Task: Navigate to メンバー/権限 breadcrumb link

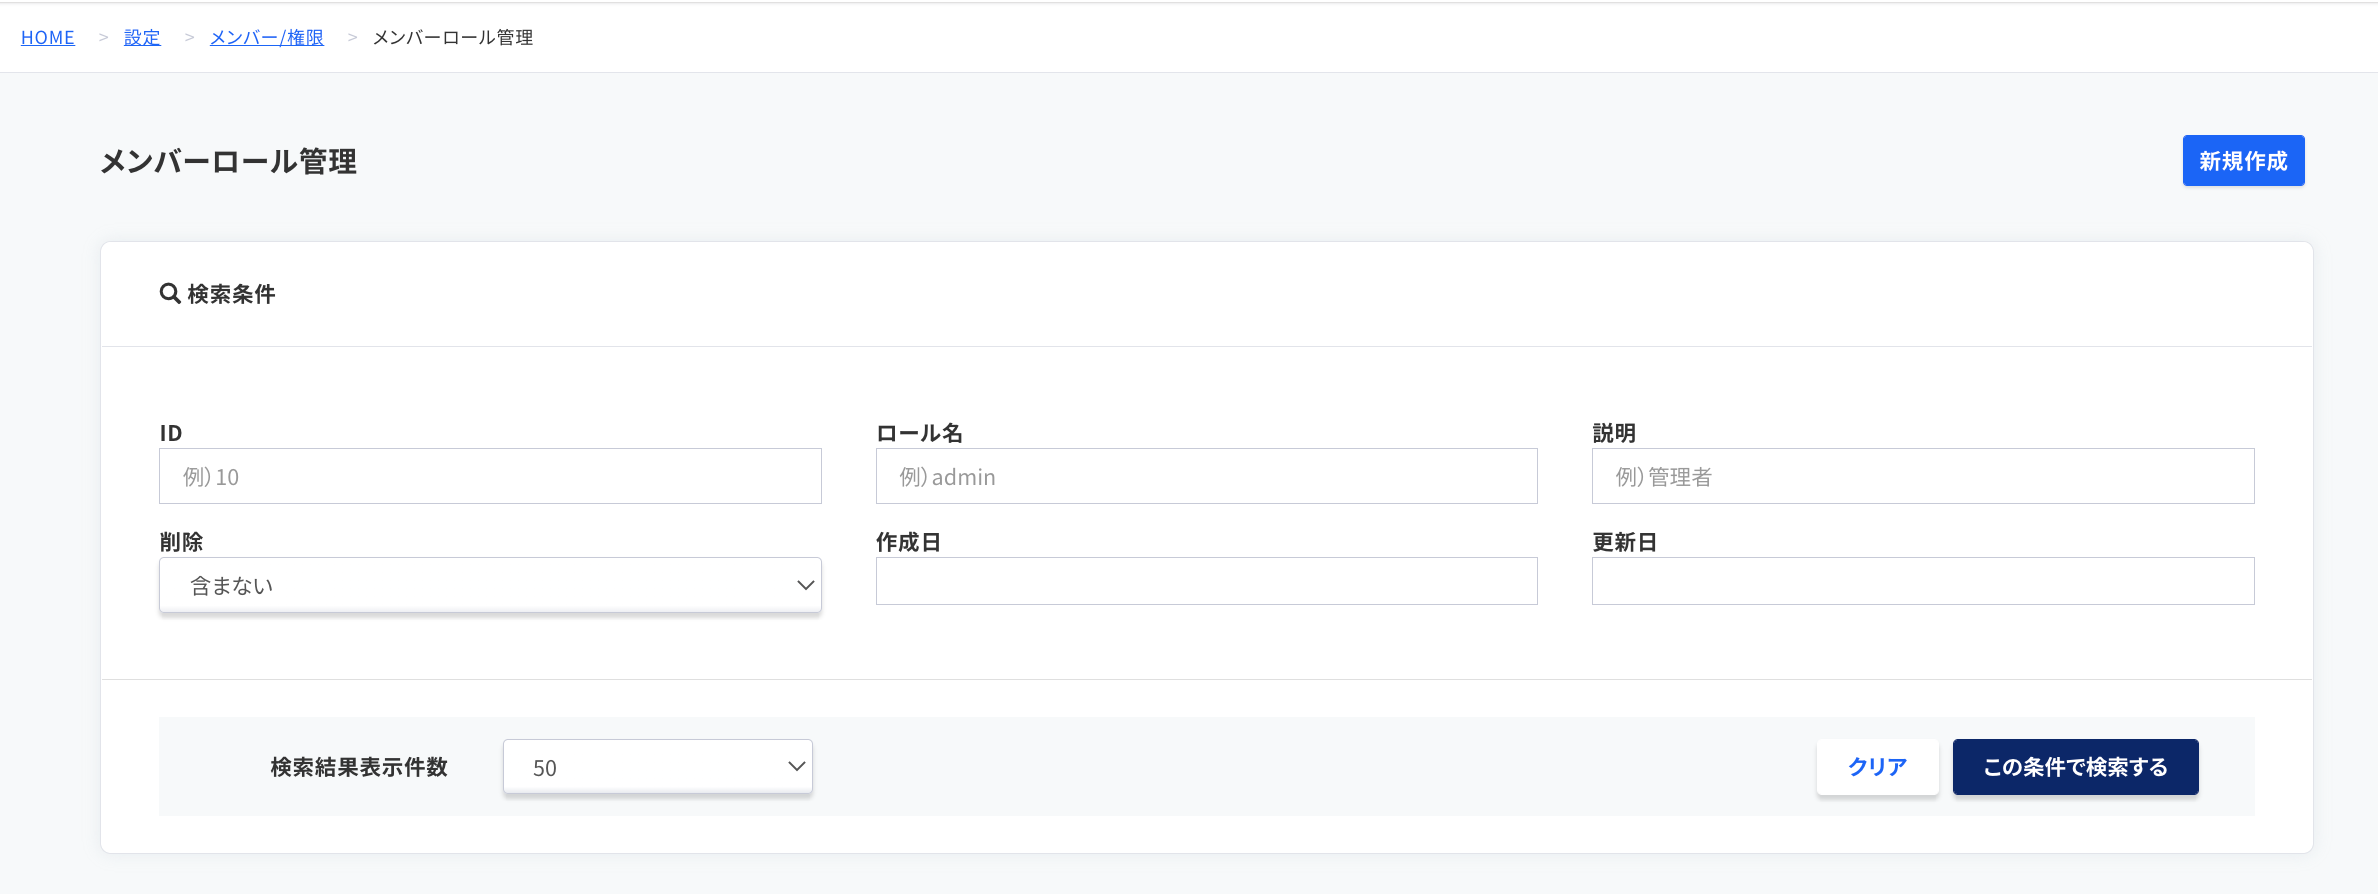Action: click(267, 37)
